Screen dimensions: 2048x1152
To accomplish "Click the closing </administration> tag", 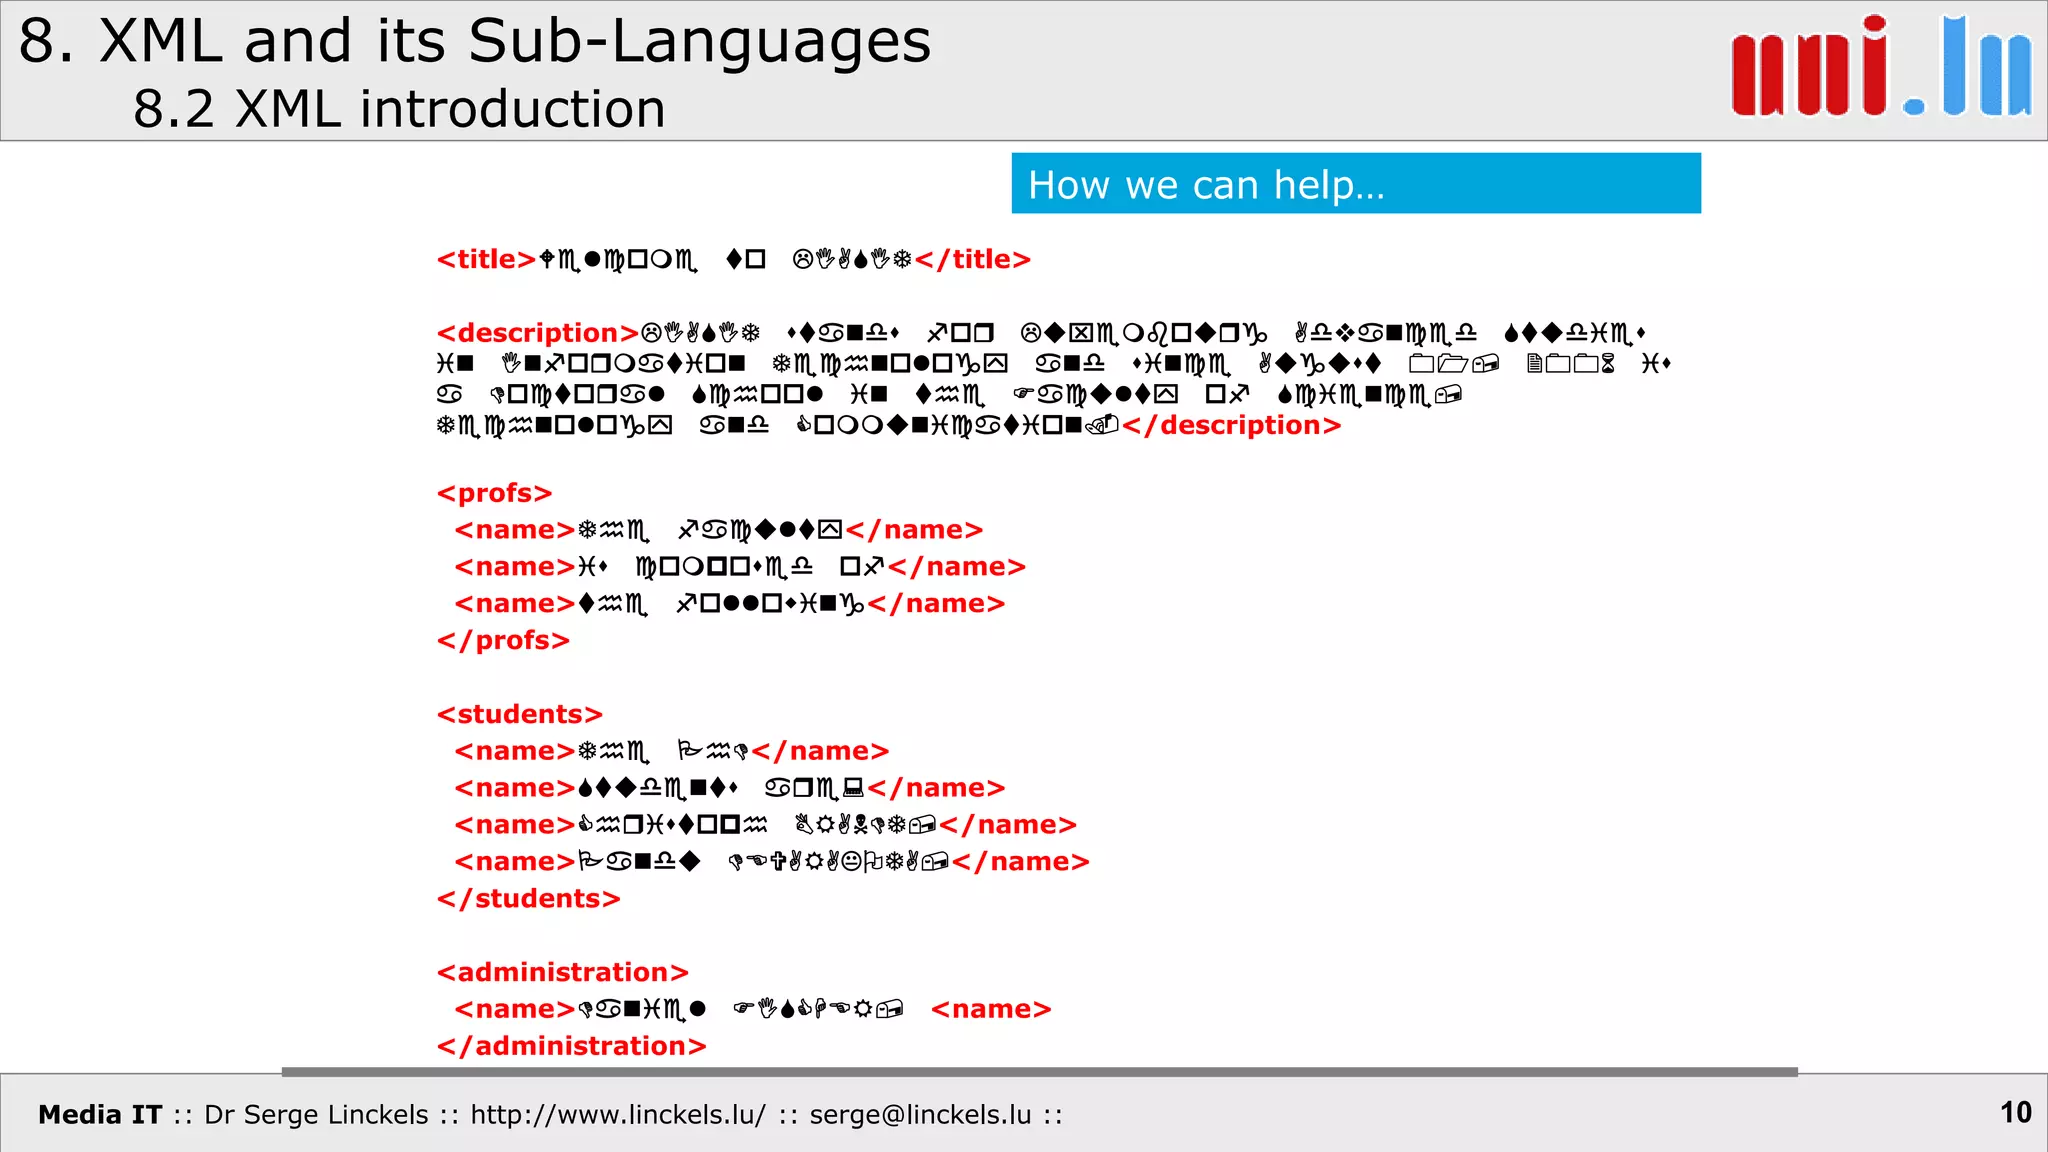I will click(x=571, y=1047).
